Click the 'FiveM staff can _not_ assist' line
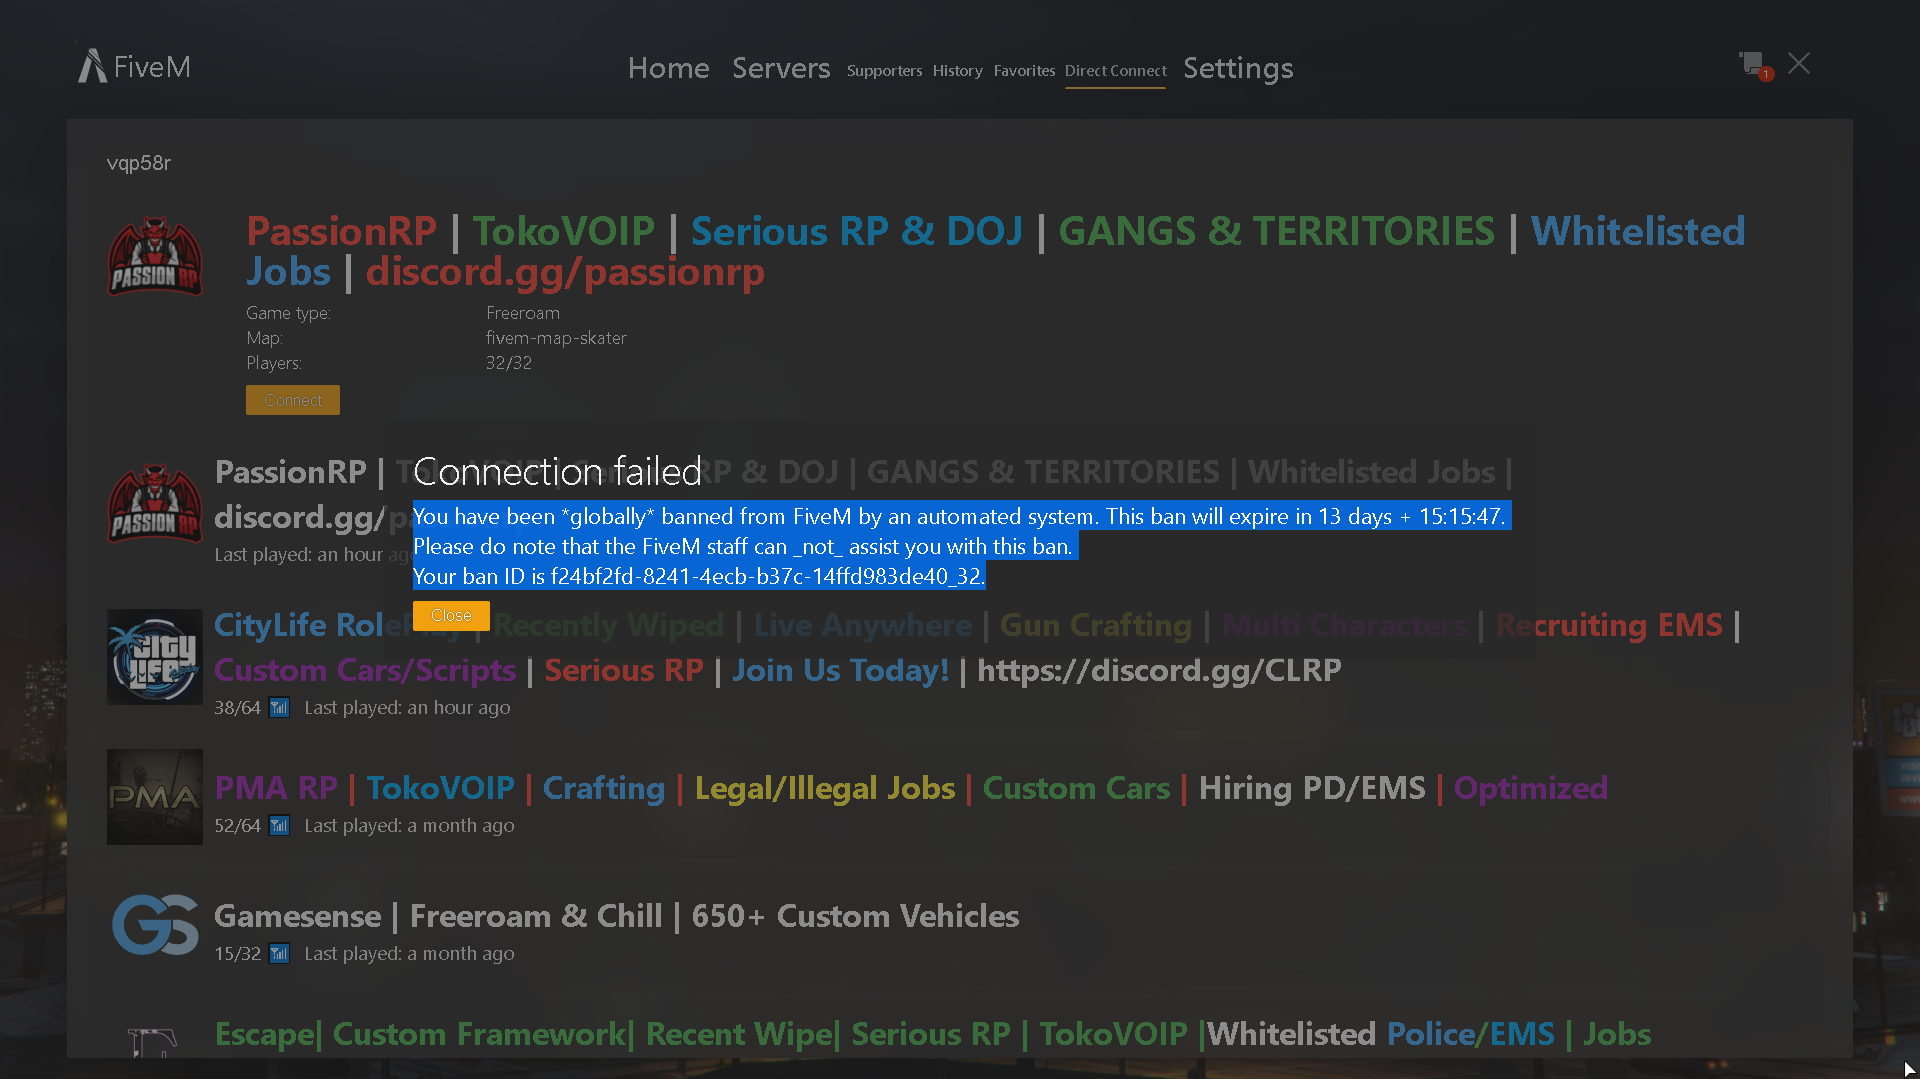1920x1079 pixels. (743, 546)
